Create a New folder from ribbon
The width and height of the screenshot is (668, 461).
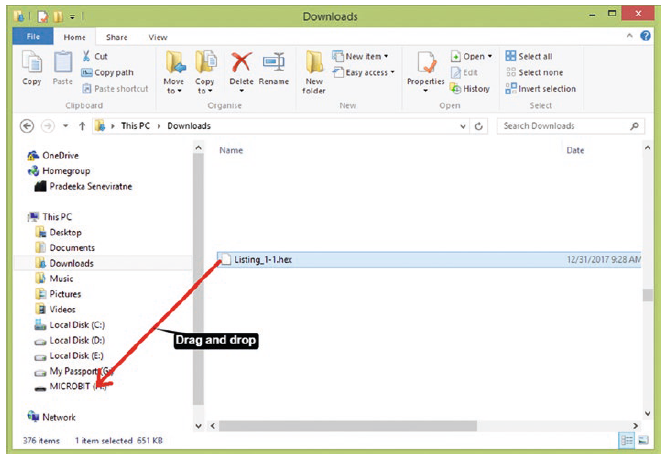click(315, 70)
